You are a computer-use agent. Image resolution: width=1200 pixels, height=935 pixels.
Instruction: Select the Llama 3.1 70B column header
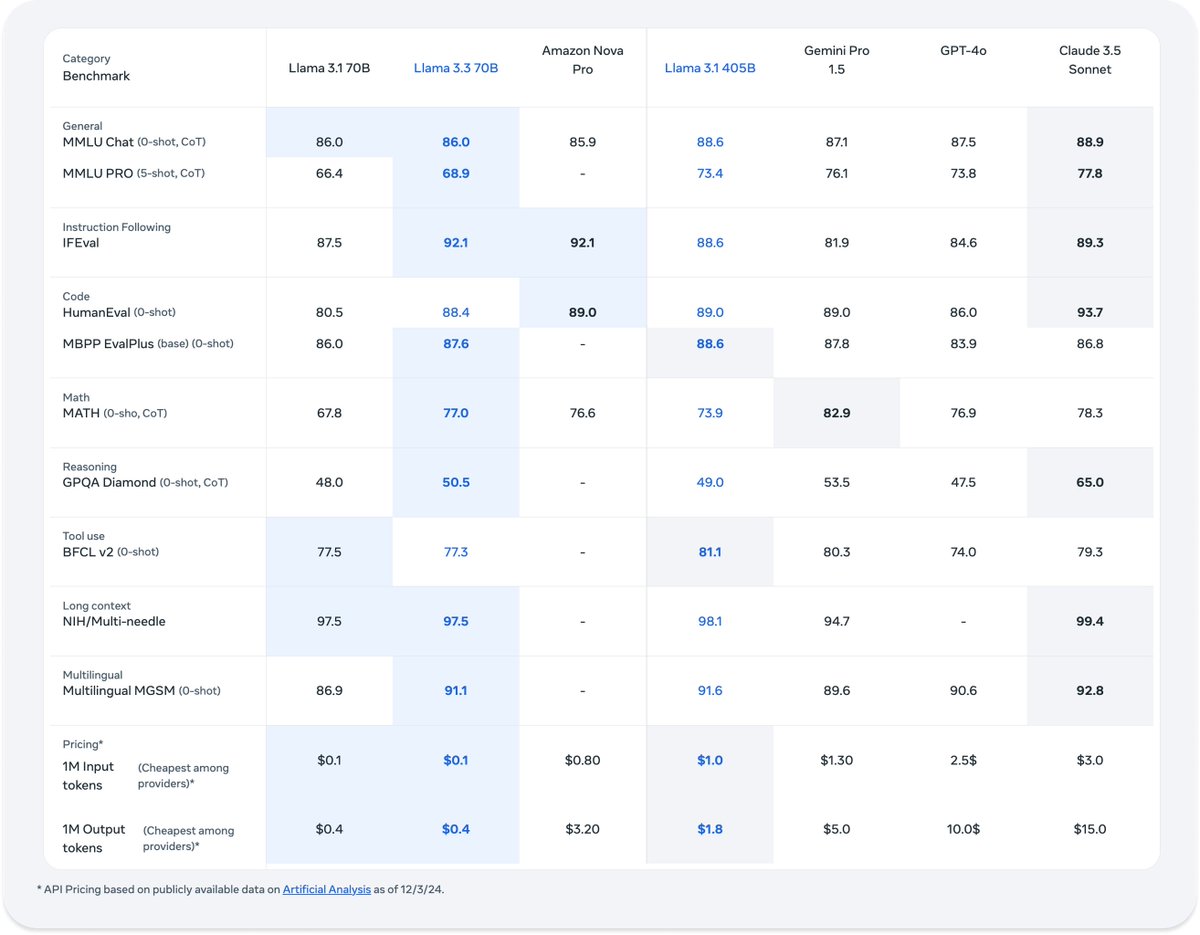click(329, 68)
